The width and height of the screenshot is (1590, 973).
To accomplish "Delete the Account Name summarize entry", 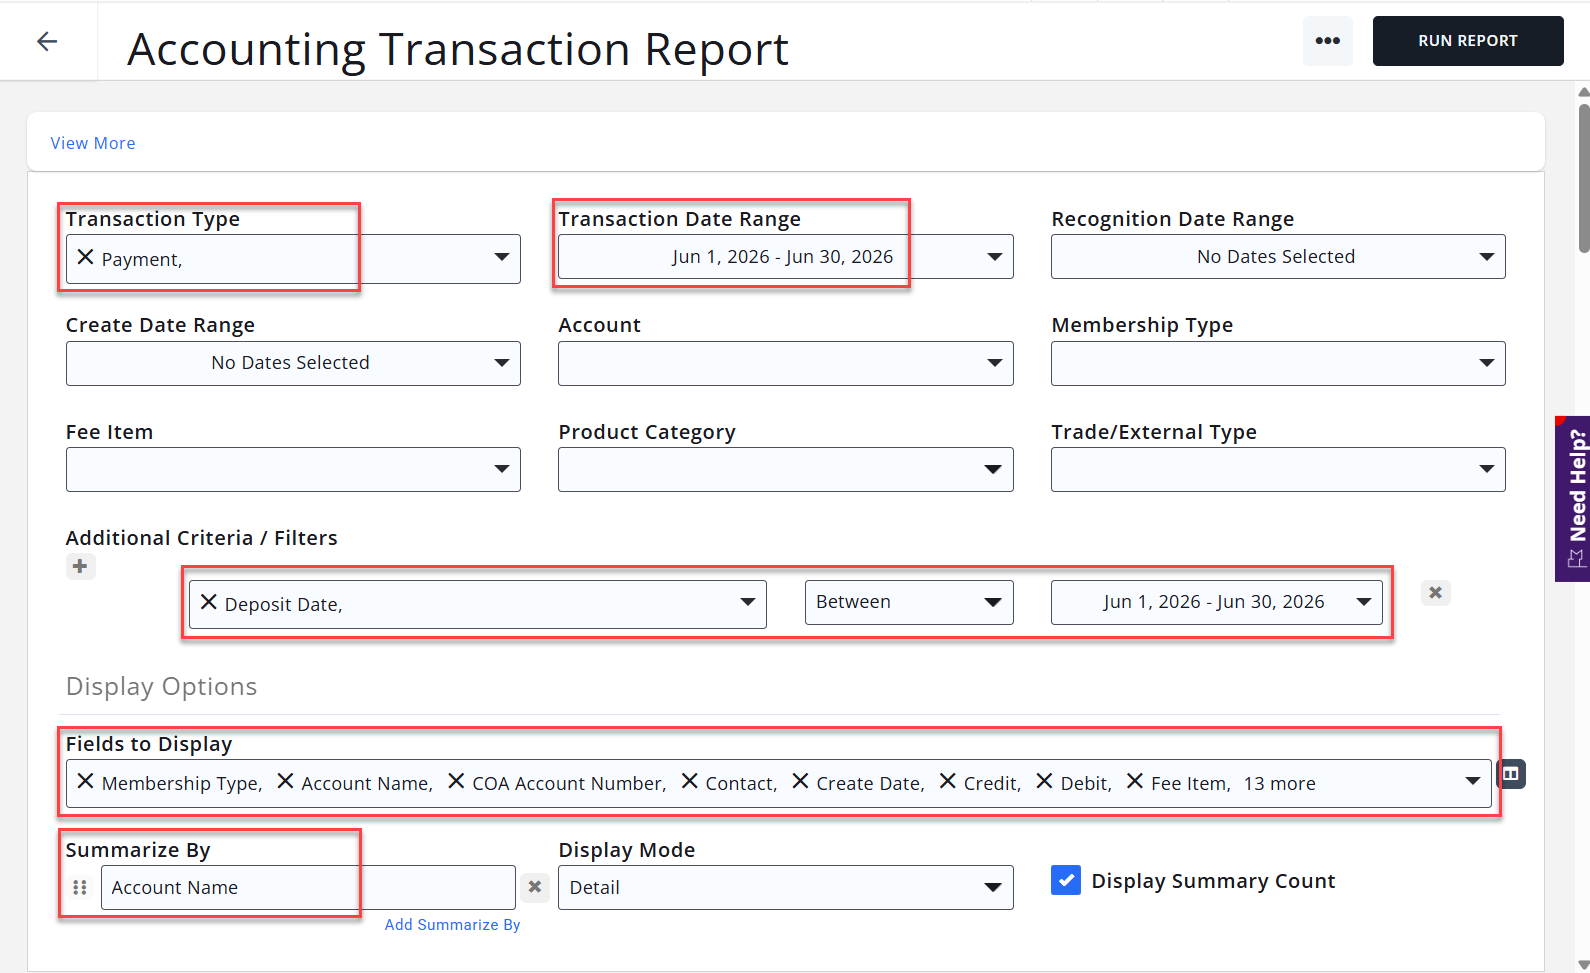I will pos(535,887).
